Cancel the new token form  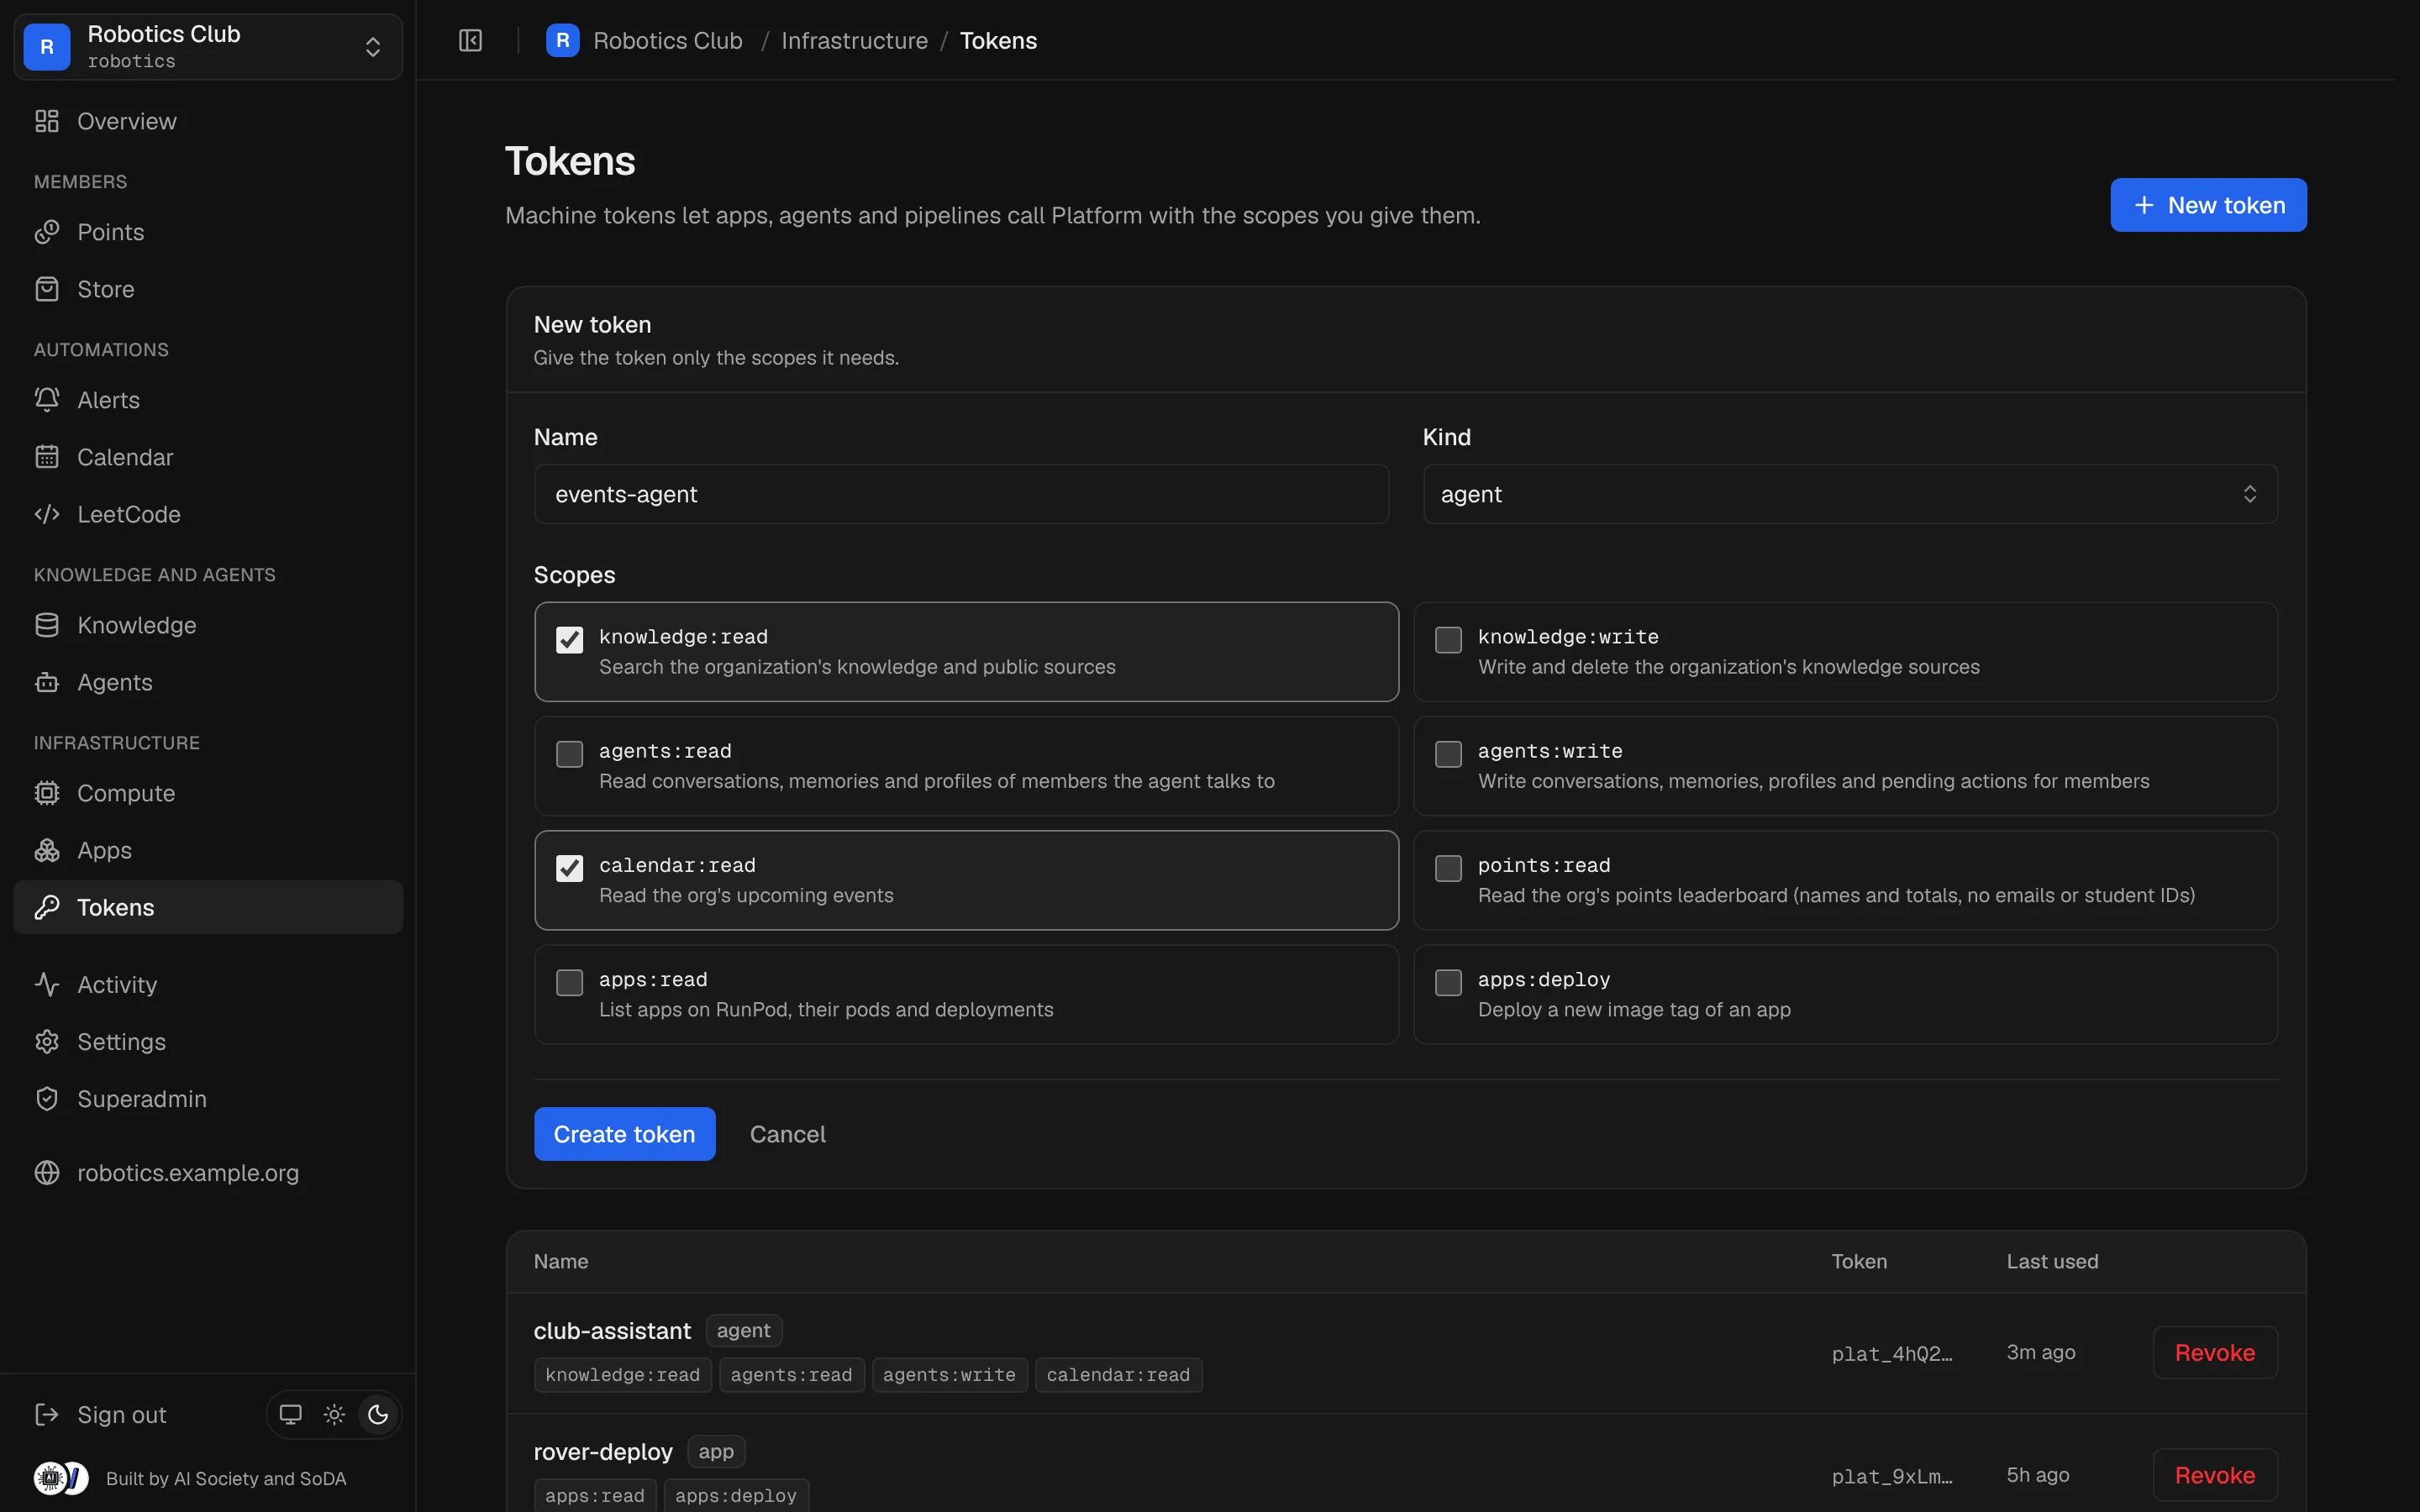(x=787, y=1134)
